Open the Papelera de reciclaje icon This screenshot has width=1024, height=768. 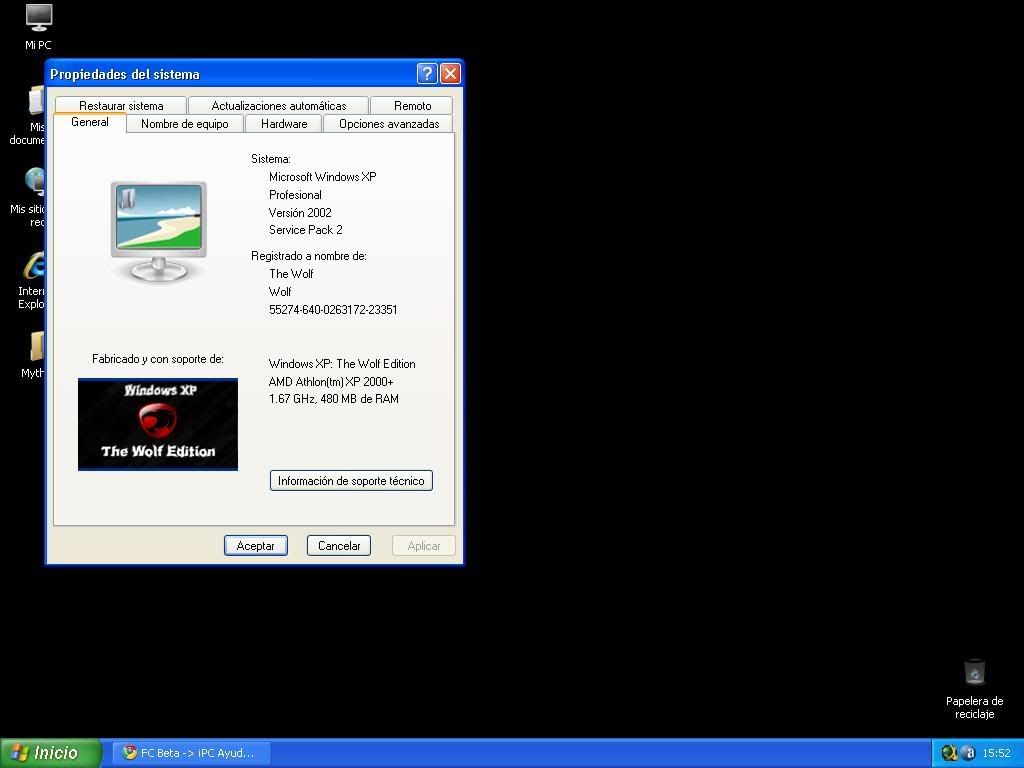[x=974, y=672]
